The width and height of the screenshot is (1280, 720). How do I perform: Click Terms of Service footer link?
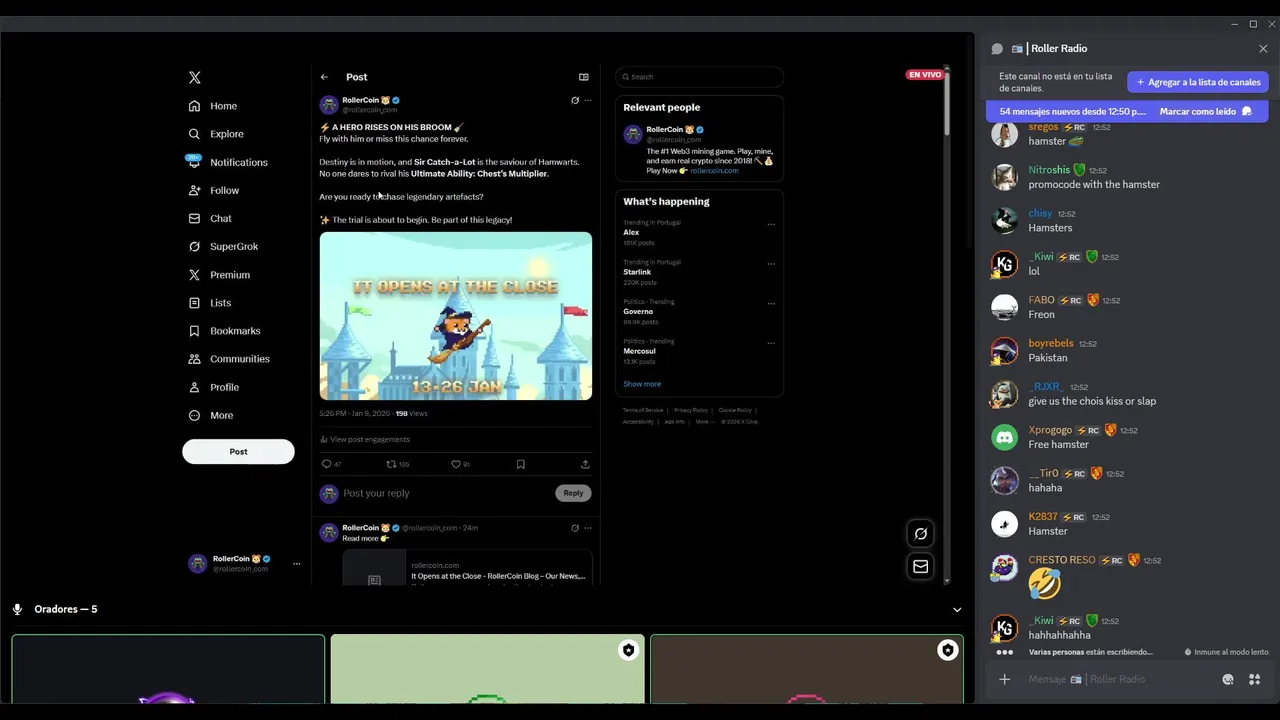tap(643, 410)
